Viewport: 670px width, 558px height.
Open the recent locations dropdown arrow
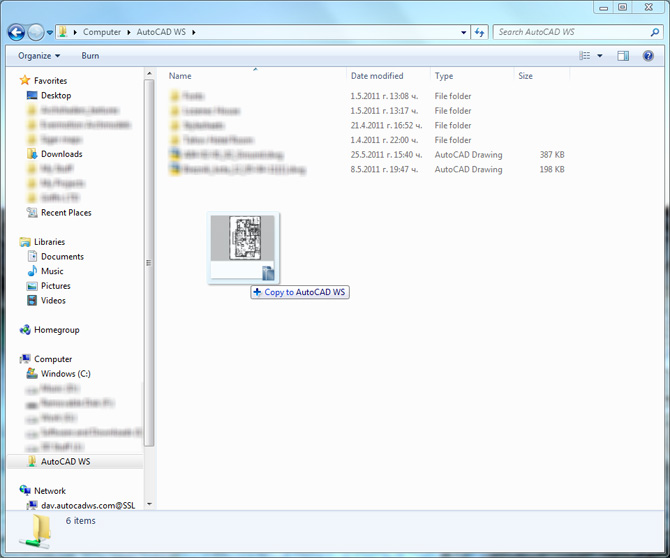point(50,32)
